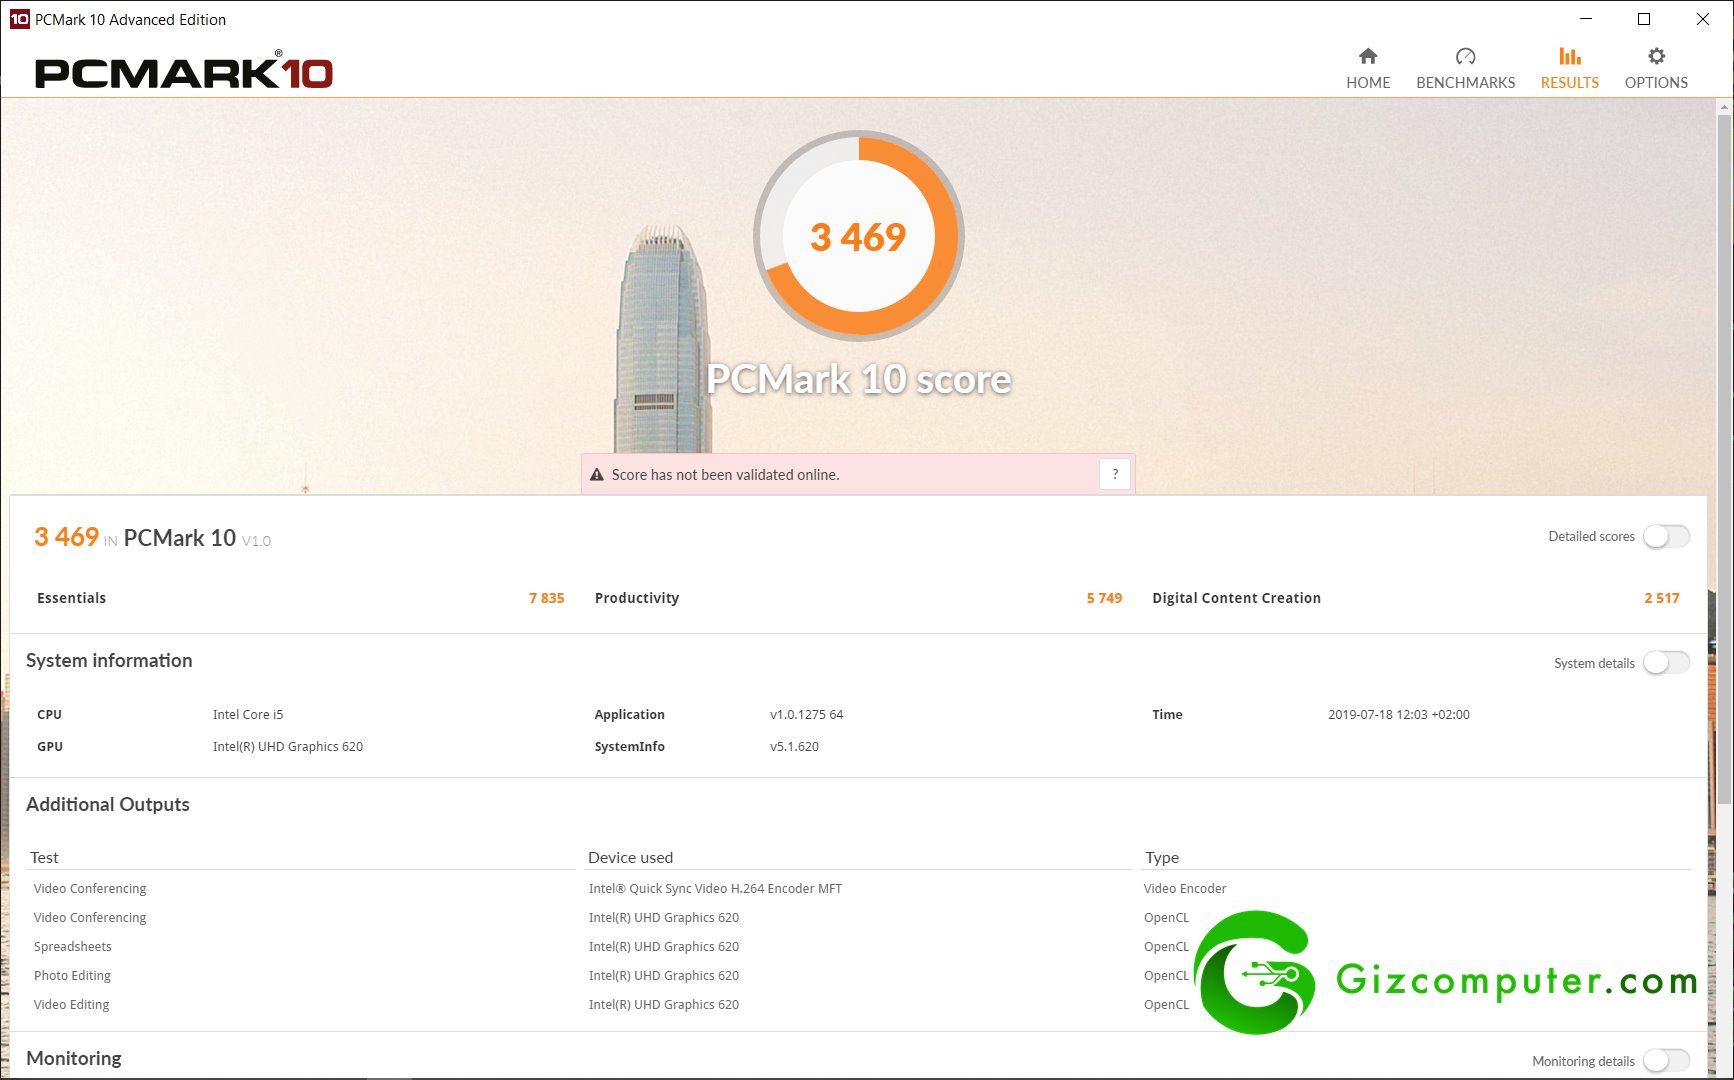
Task: Switch to the RESULTS tab
Action: point(1570,68)
